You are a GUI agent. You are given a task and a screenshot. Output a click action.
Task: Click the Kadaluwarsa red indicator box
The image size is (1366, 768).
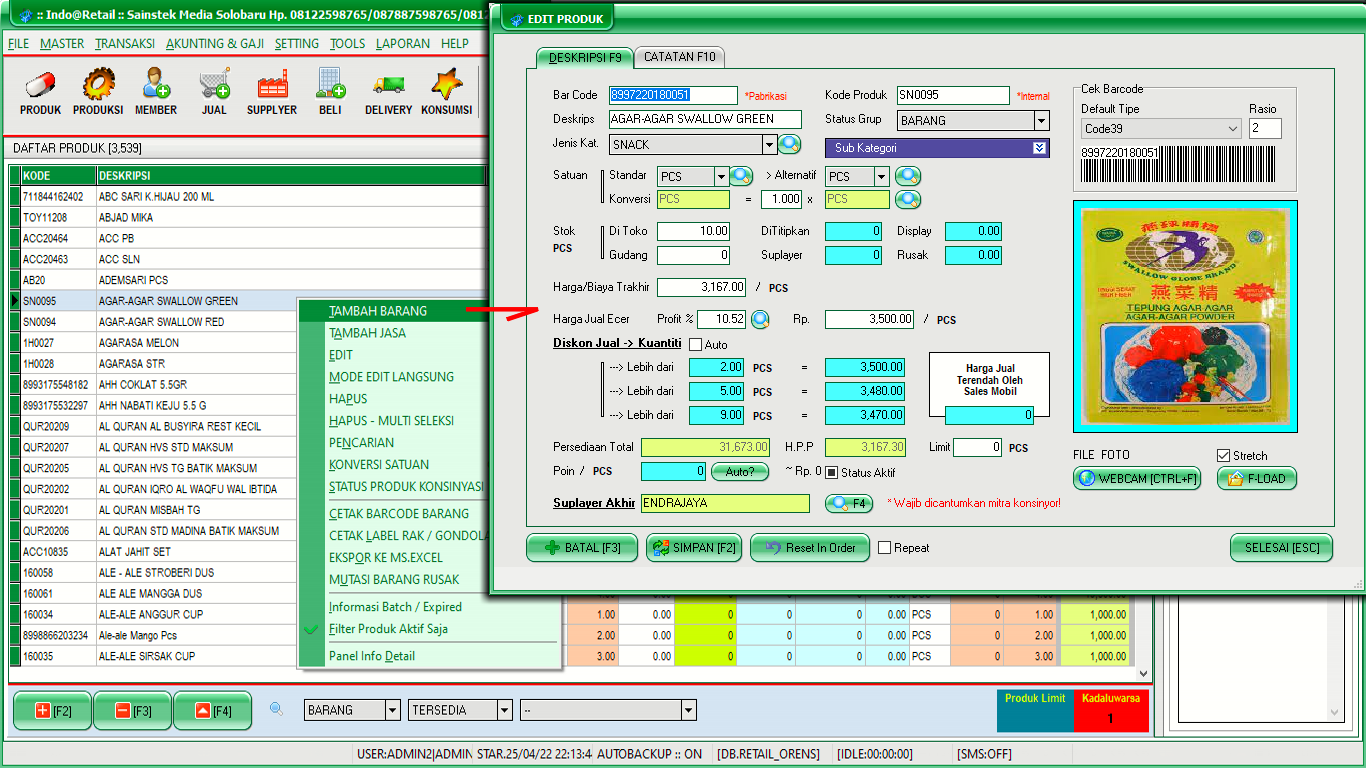[1110, 711]
